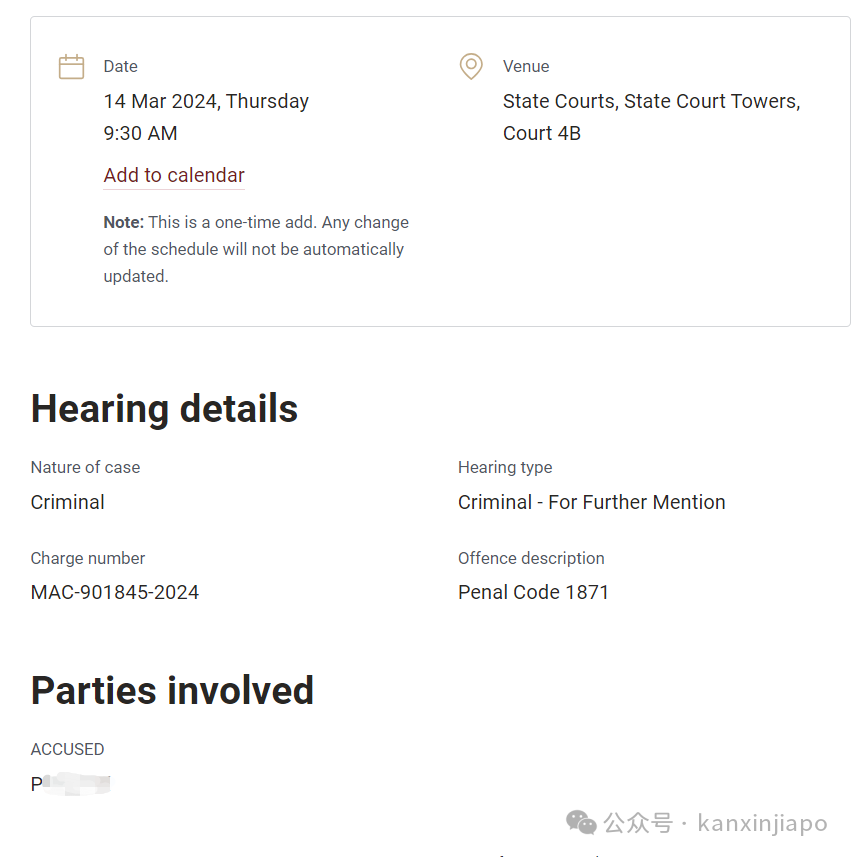Select the Criminal - For Further Mention text
855x857 pixels.
click(592, 502)
